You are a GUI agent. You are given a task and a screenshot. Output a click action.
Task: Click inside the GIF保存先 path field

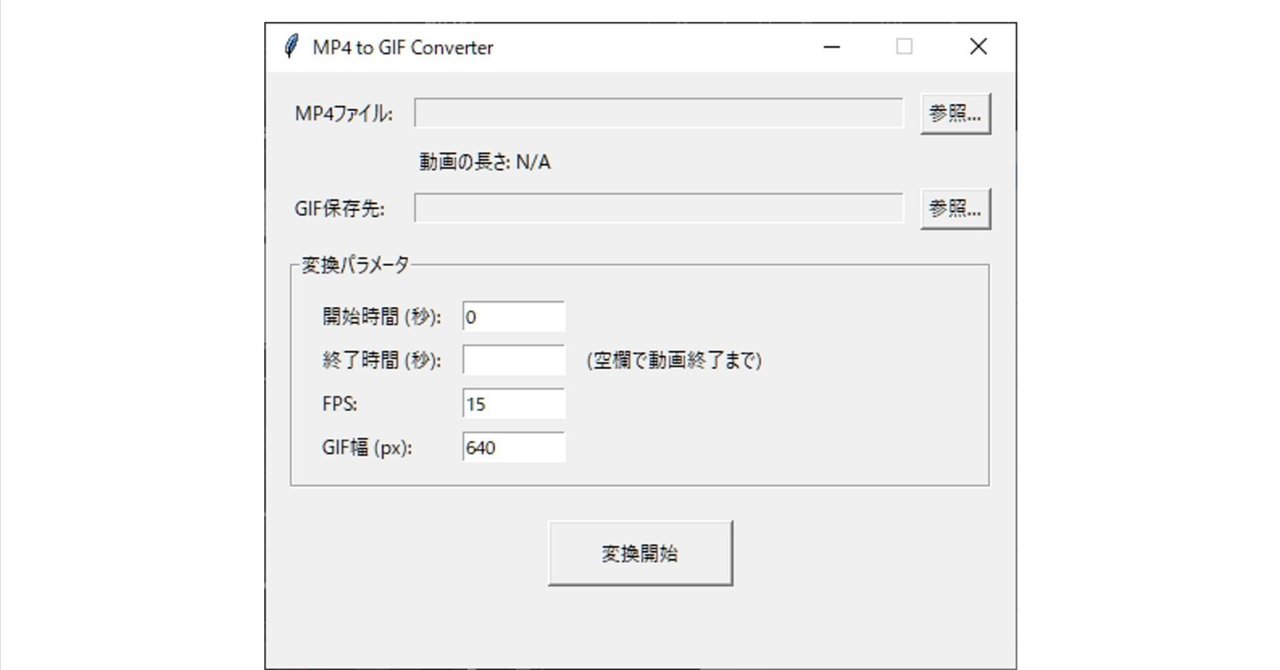point(660,208)
